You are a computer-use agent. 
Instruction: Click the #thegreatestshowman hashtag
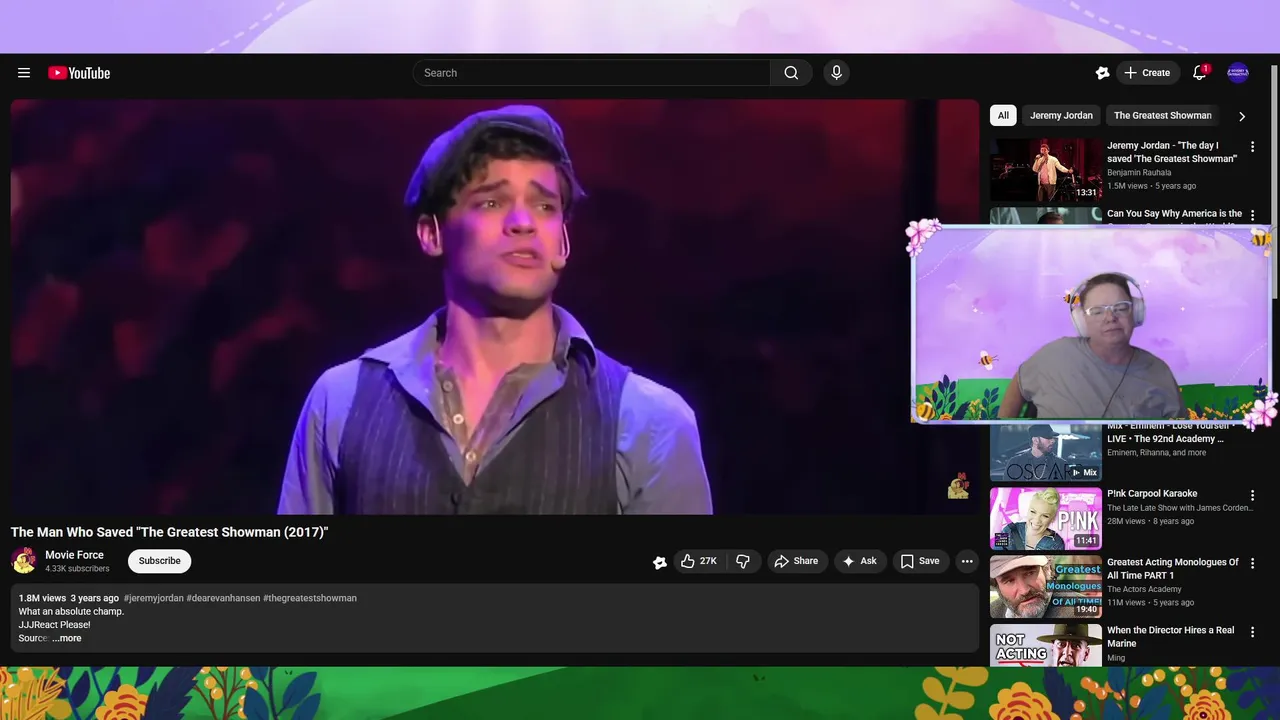pos(310,598)
